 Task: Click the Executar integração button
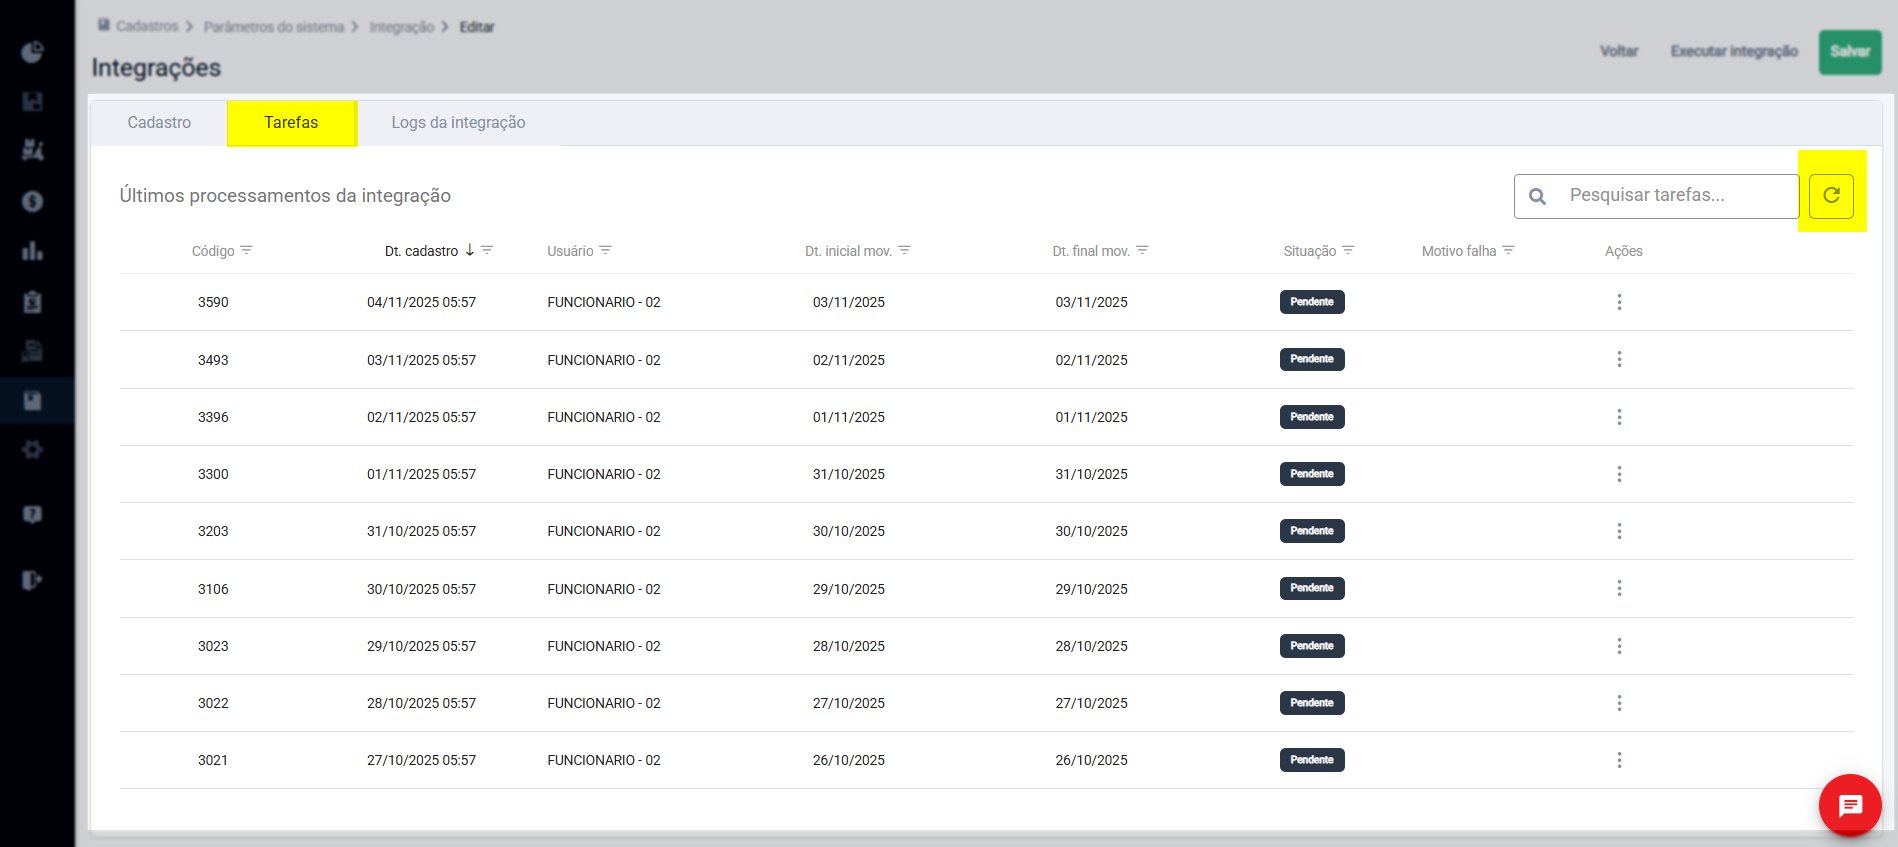pos(1734,51)
